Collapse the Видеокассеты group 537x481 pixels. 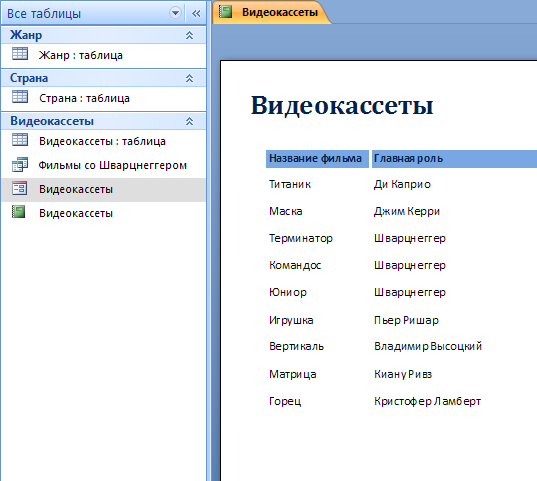(189, 121)
